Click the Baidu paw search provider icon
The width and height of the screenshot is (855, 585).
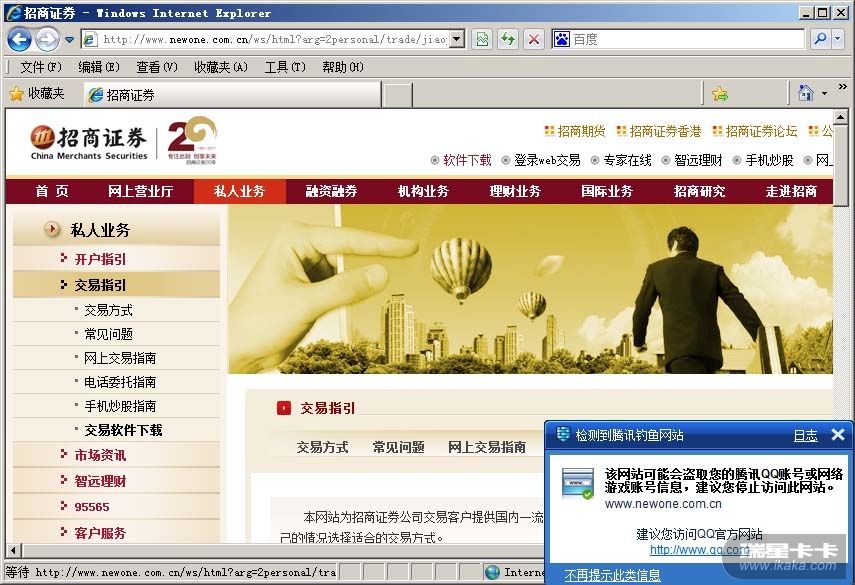pyautogui.click(x=562, y=39)
